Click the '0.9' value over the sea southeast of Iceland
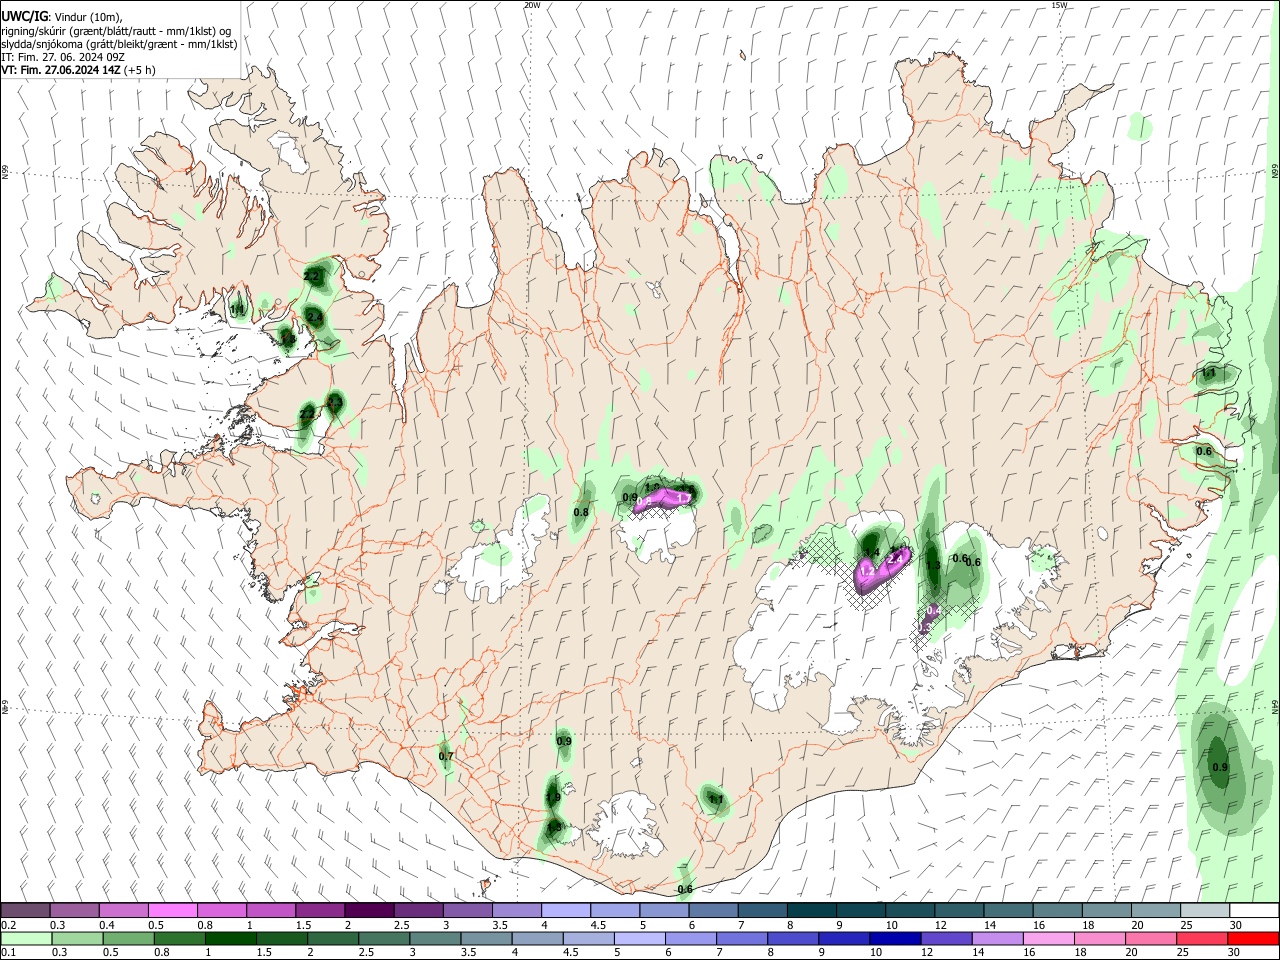 click(x=1219, y=767)
